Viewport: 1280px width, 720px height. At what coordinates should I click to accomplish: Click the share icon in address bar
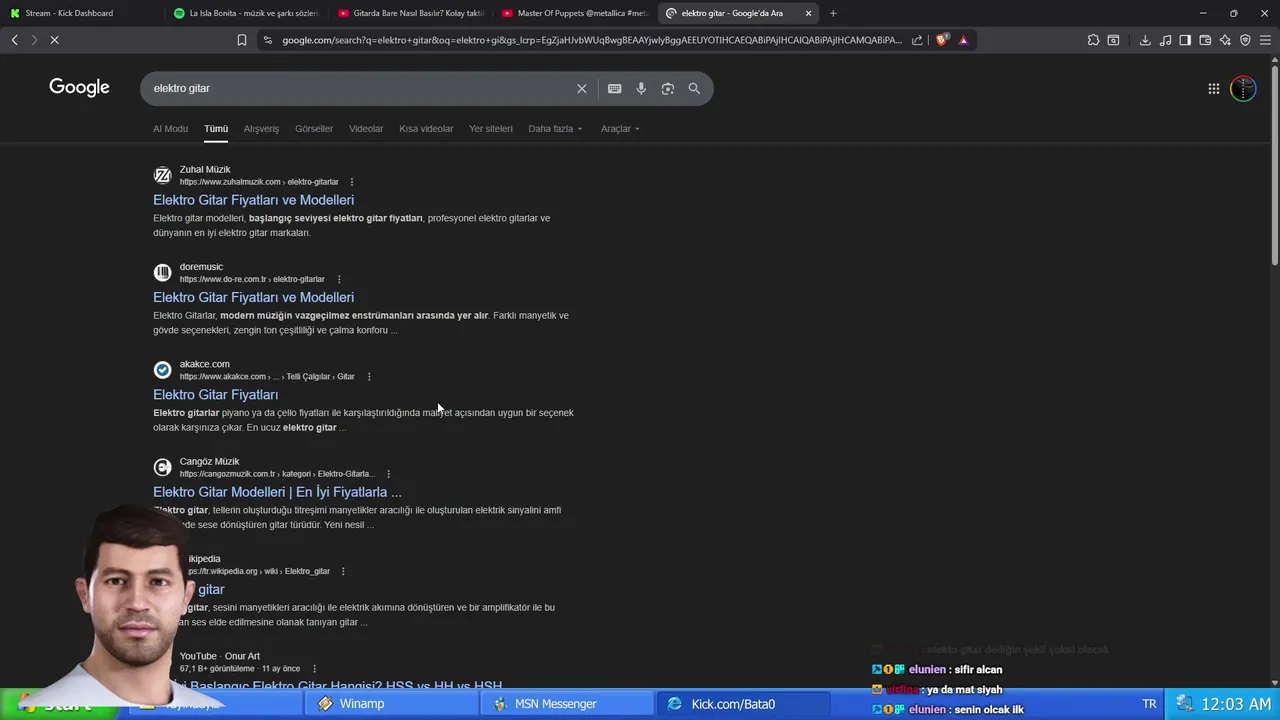[x=917, y=40]
